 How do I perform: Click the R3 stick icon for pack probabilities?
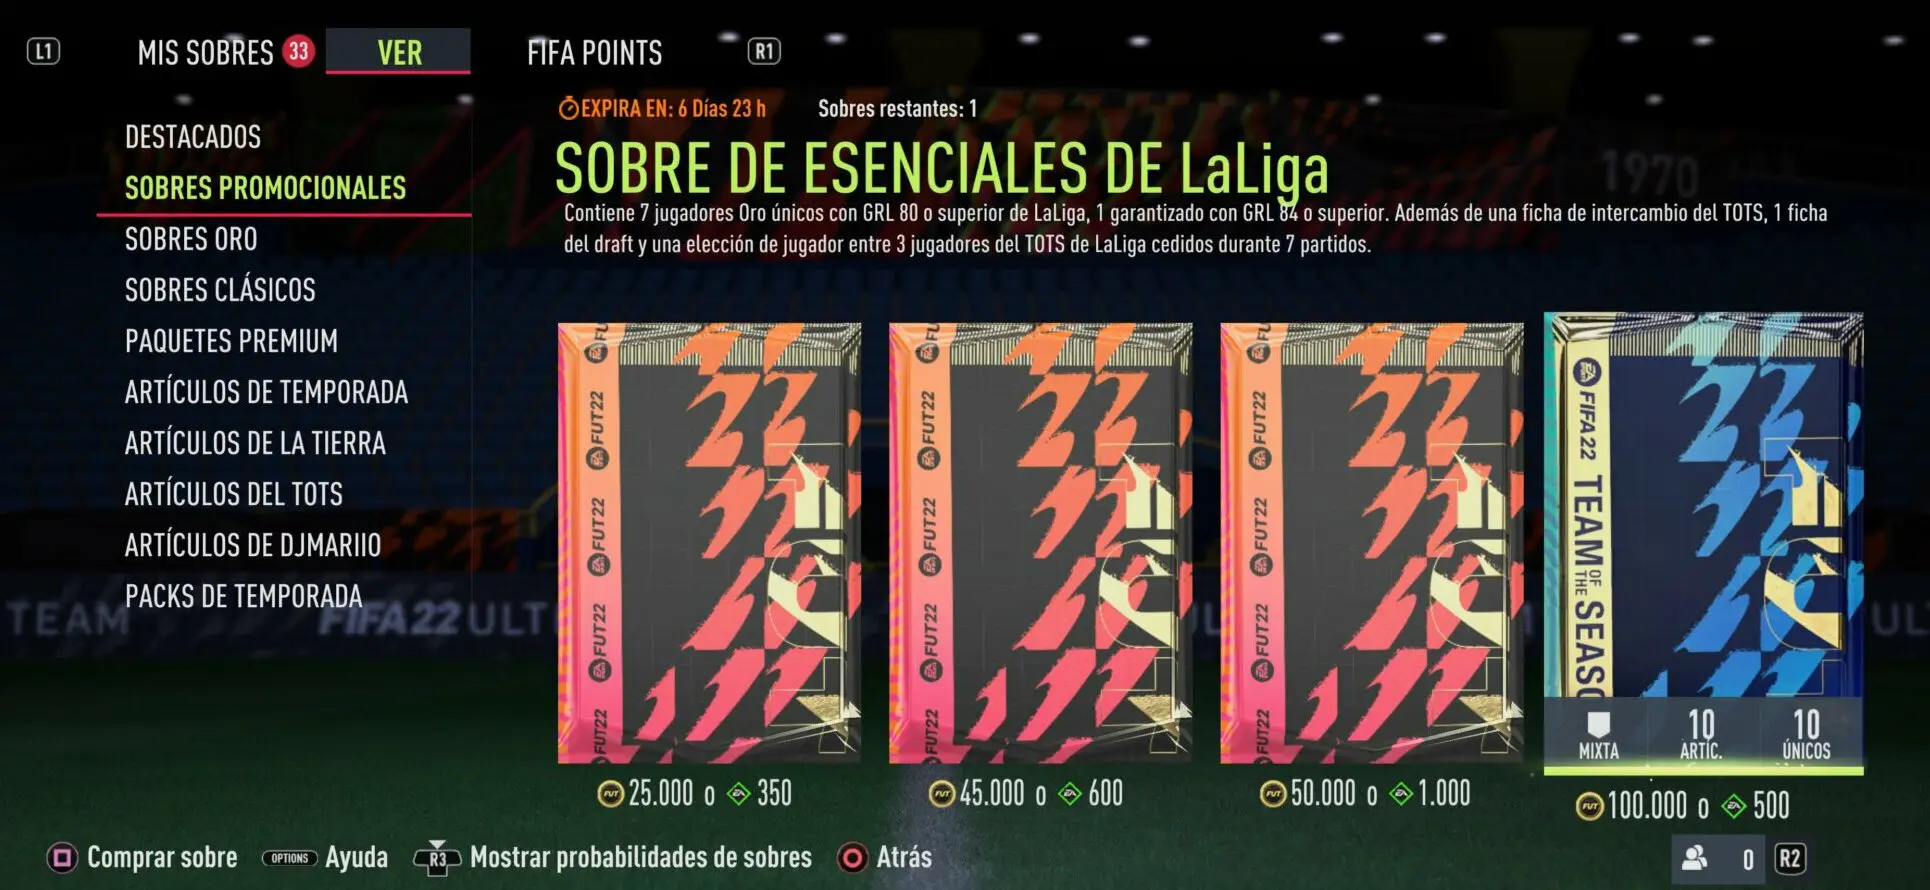[437, 858]
